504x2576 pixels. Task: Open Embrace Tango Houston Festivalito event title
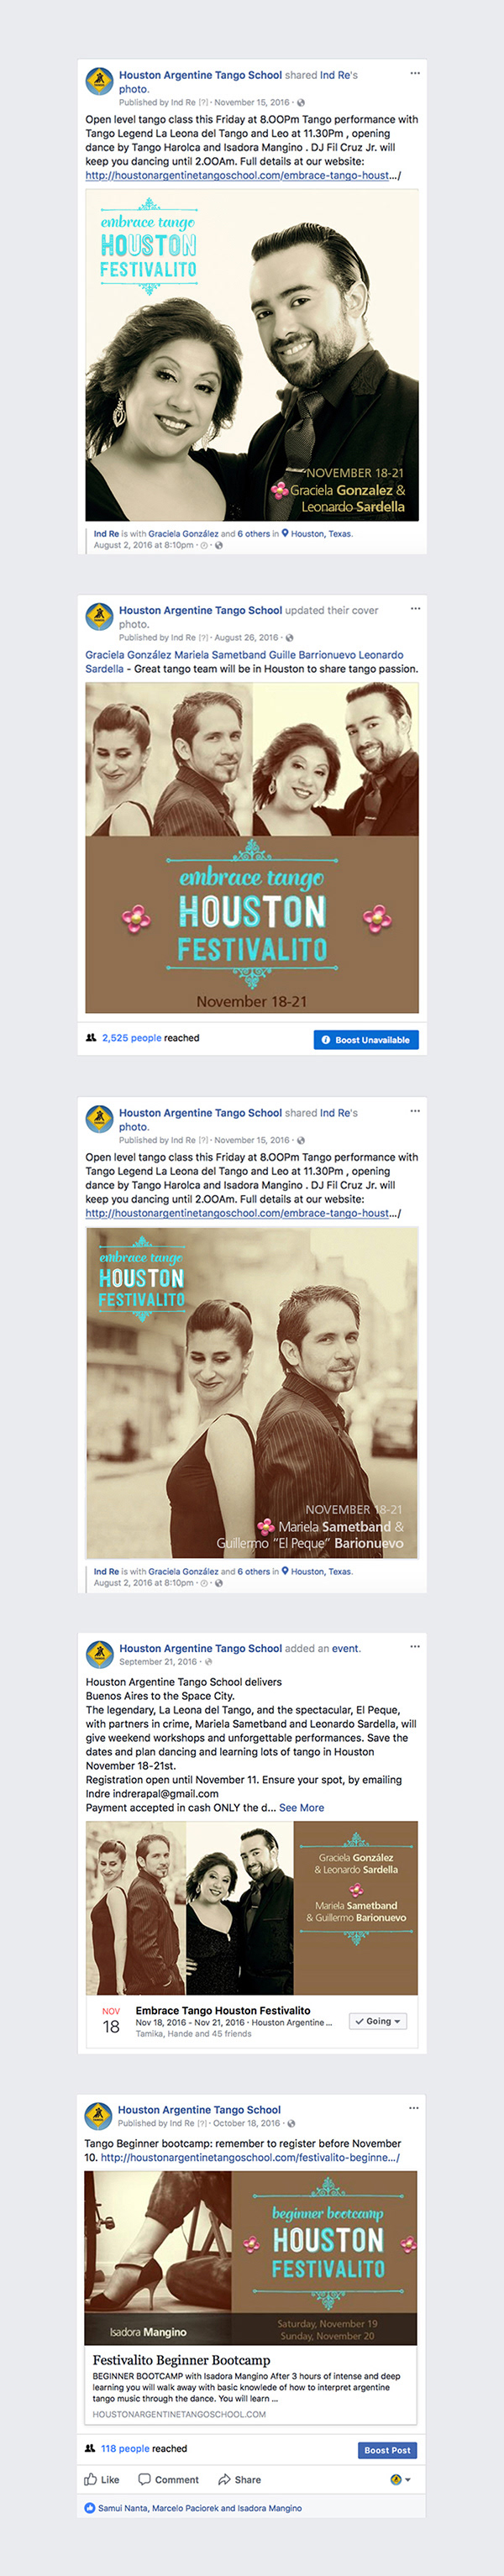[x=223, y=2010]
